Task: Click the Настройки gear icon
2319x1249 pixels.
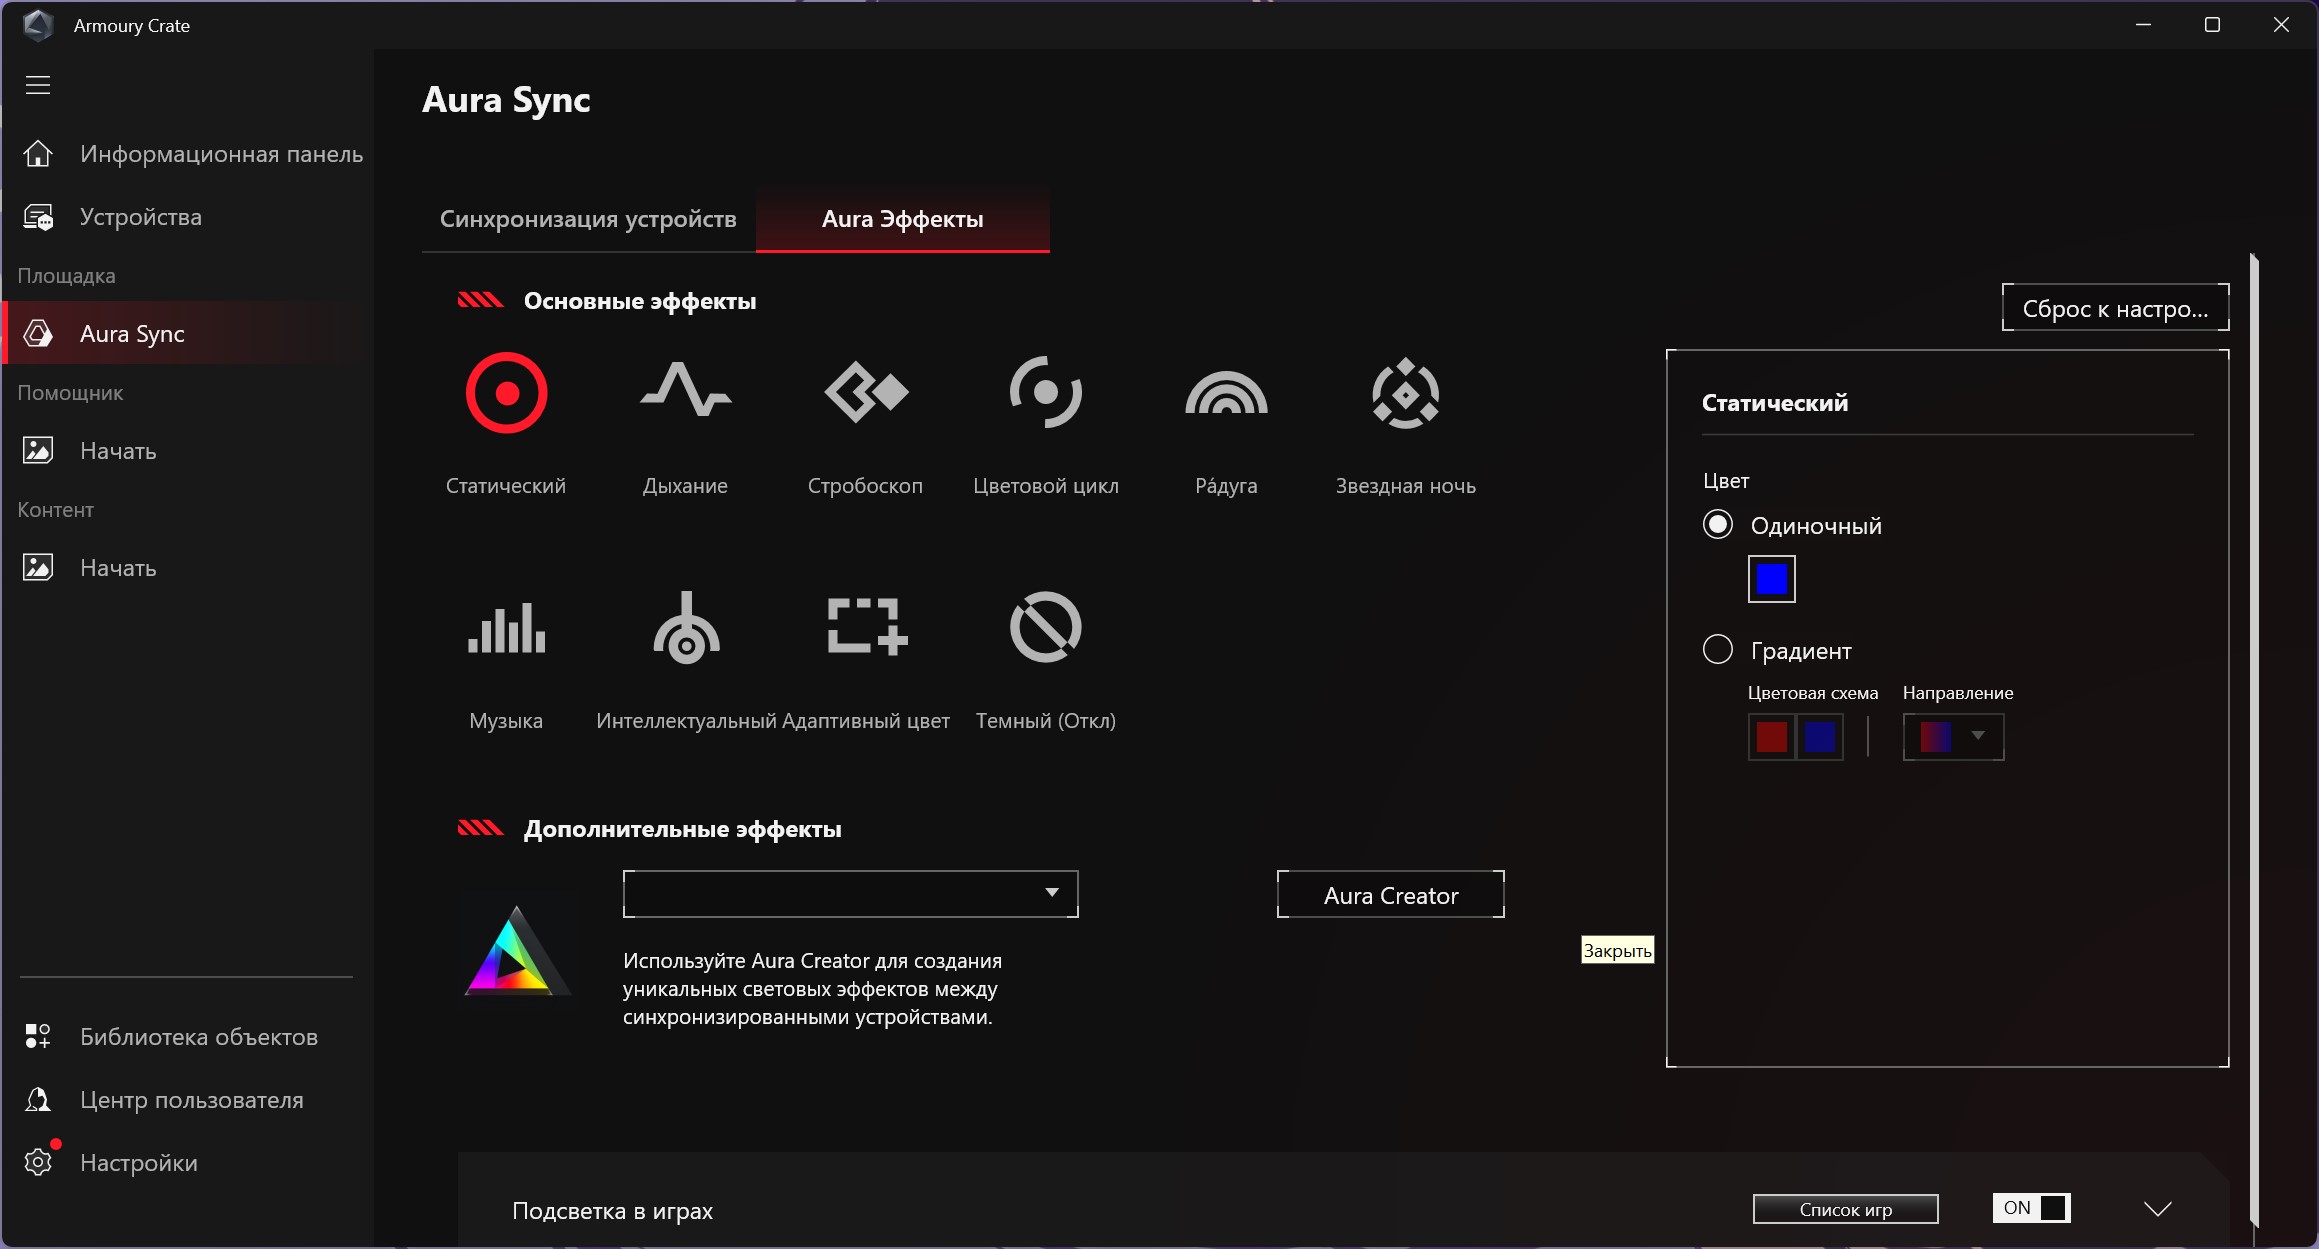Action: click(38, 1163)
